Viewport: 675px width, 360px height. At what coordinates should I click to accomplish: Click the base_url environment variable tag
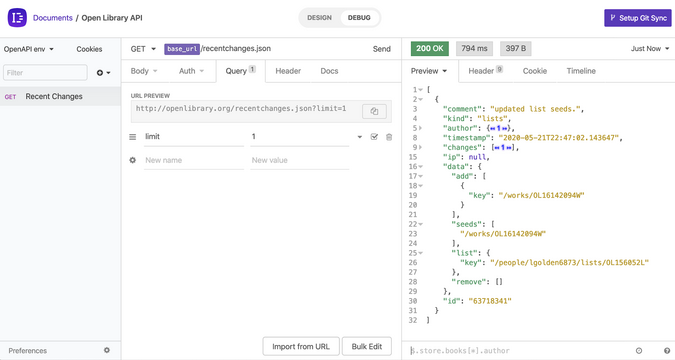(182, 49)
